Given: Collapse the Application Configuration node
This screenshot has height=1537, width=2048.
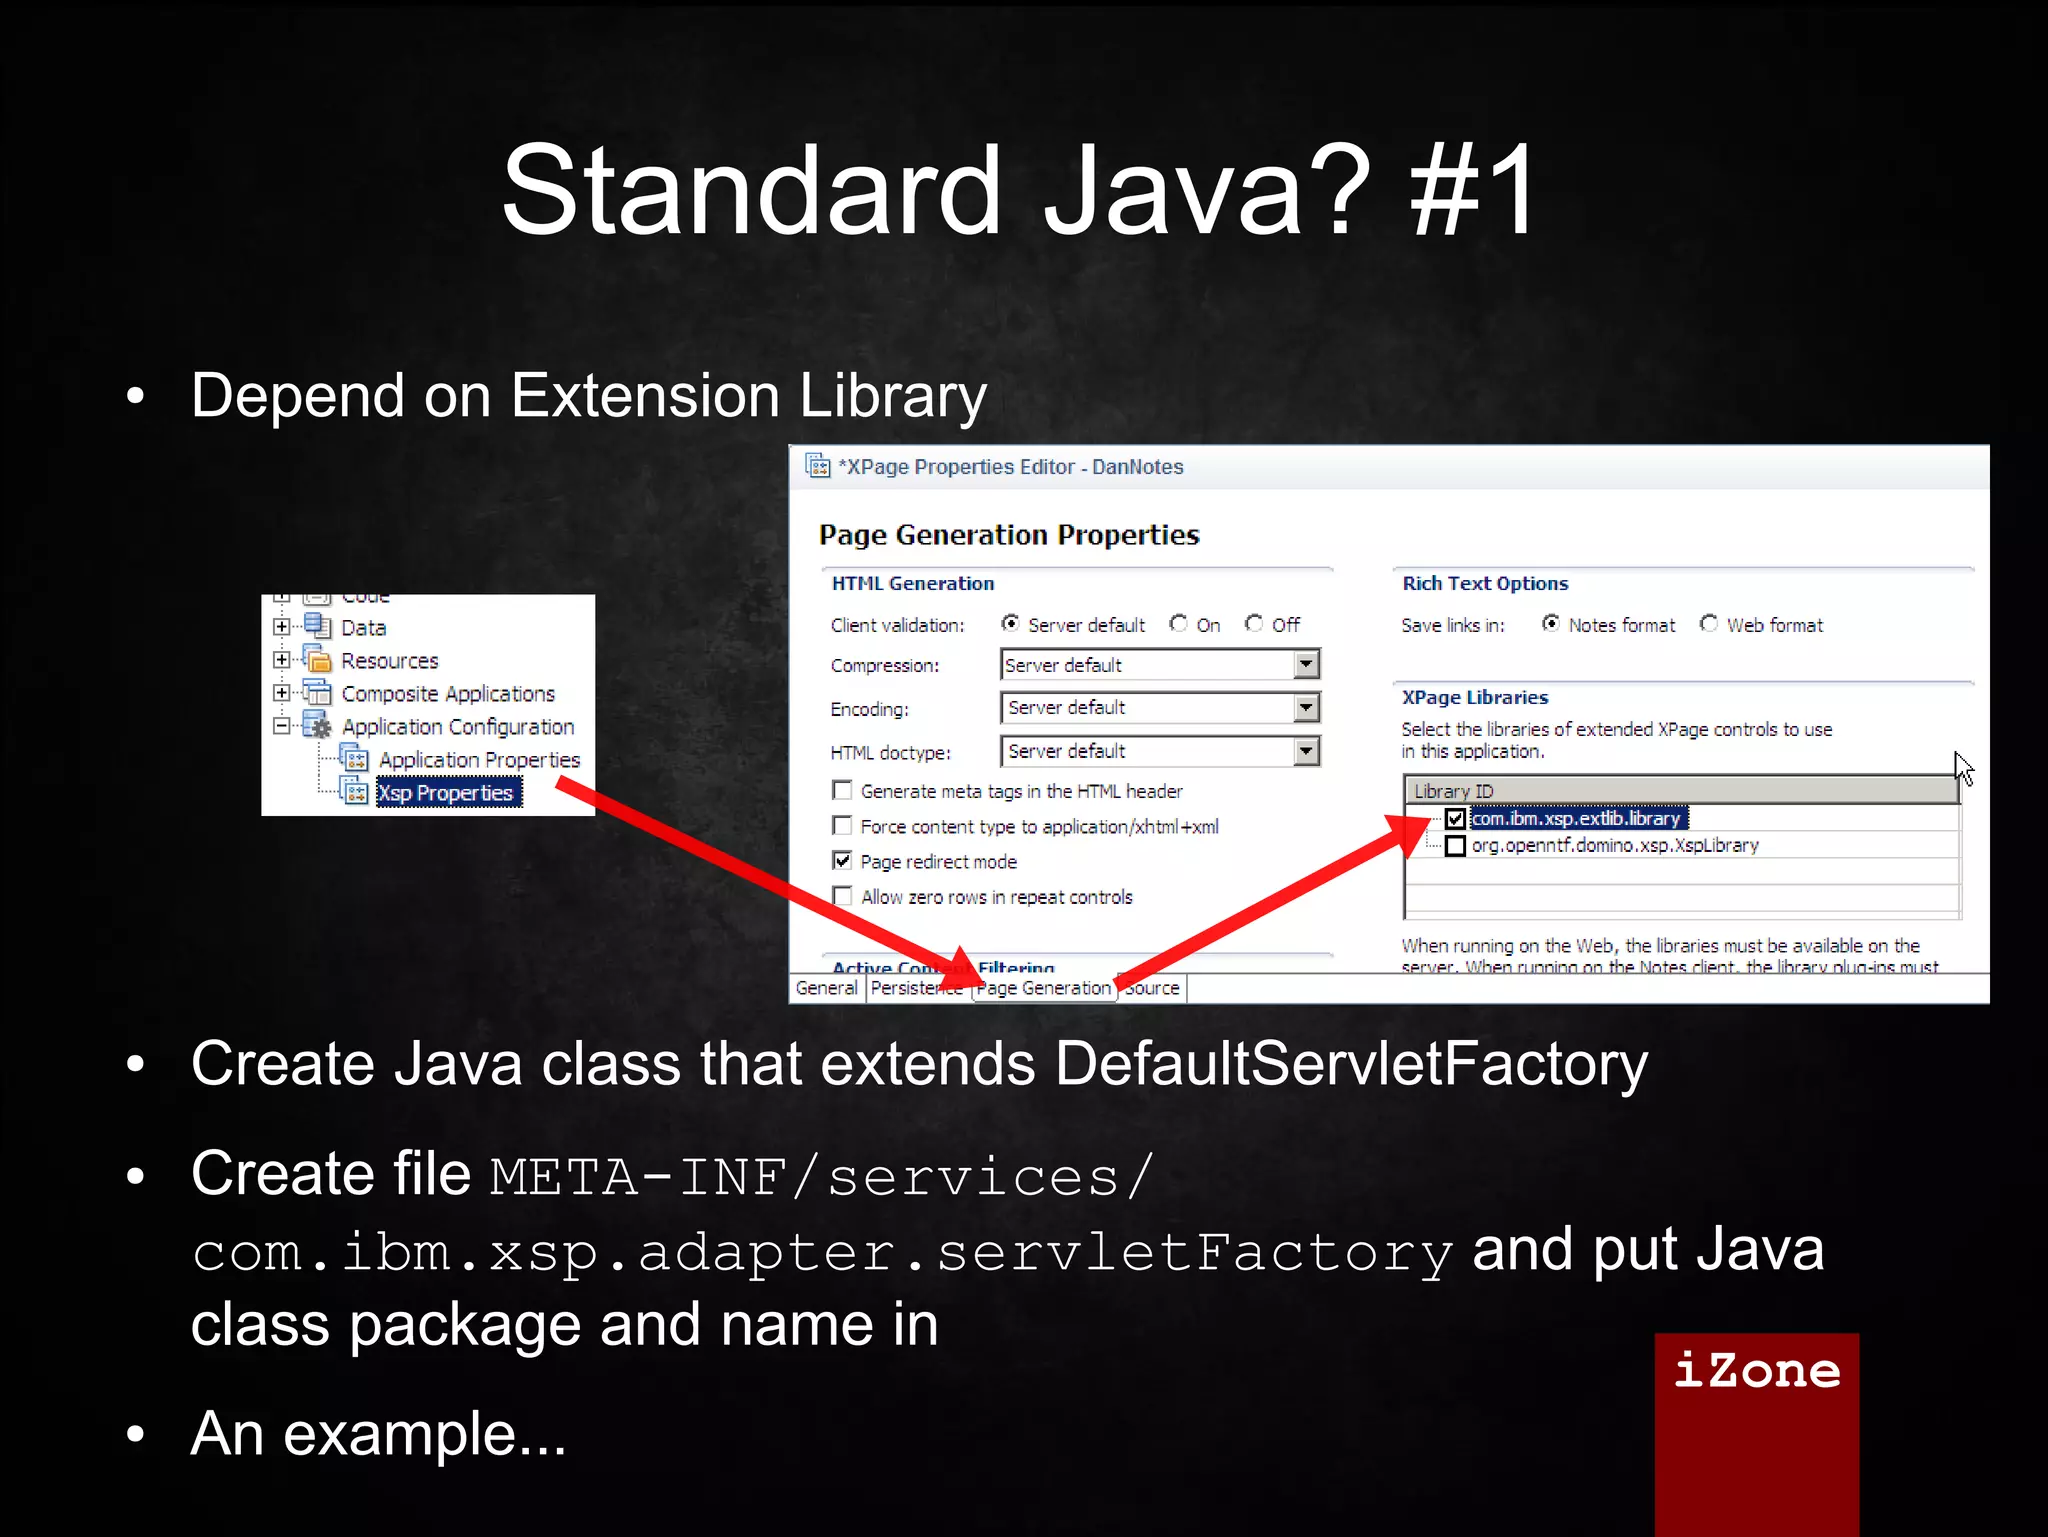Looking at the screenshot, I should point(281,726).
